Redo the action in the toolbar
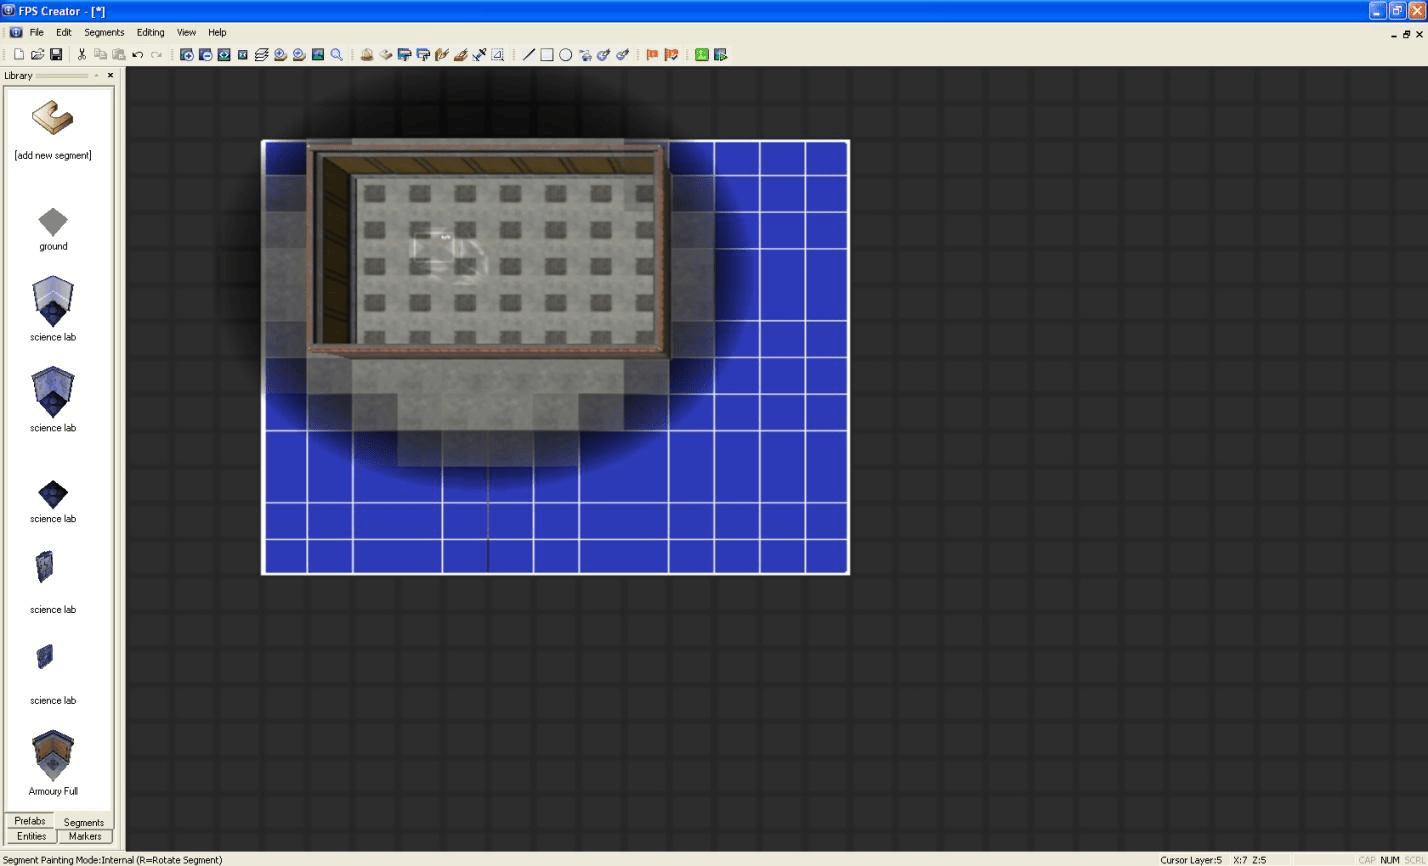The height and width of the screenshot is (866, 1428). coord(157,55)
